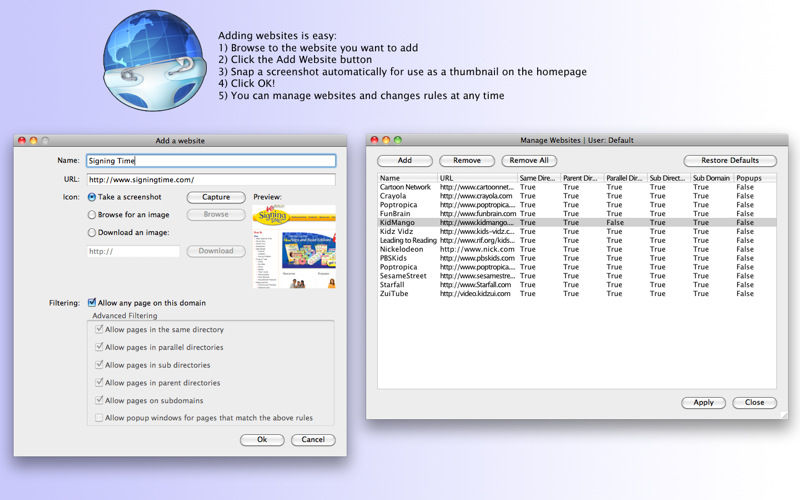The width and height of the screenshot is (800, 500).
Task: Zoom the Manage Websites window with green button
Action: pos(398,140)
